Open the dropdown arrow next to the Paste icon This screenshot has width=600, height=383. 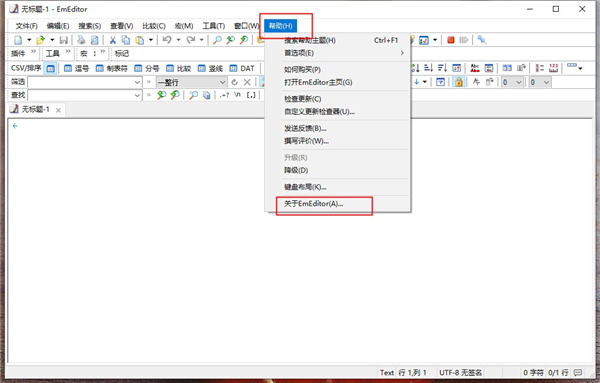(151, 40)
